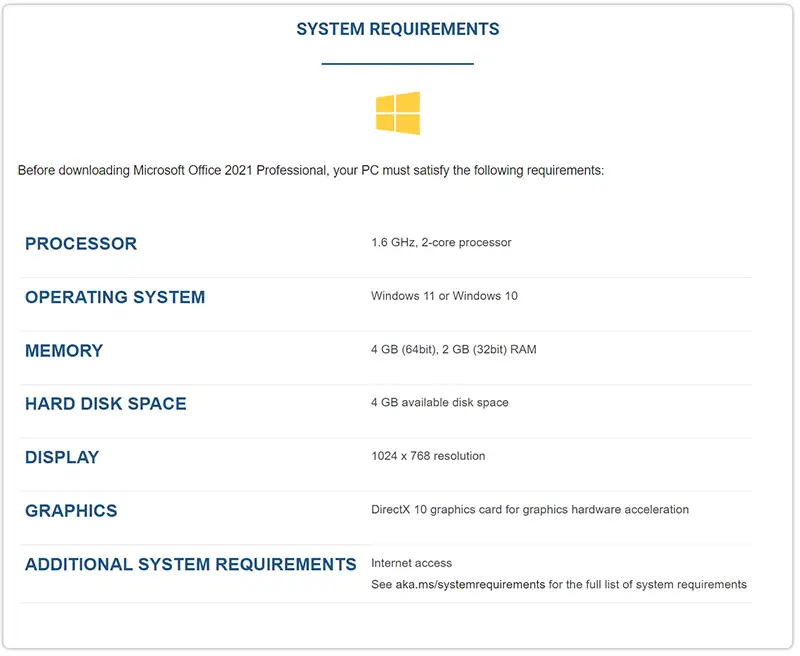Click the HARD DISK SPACE label

(106, 404)
